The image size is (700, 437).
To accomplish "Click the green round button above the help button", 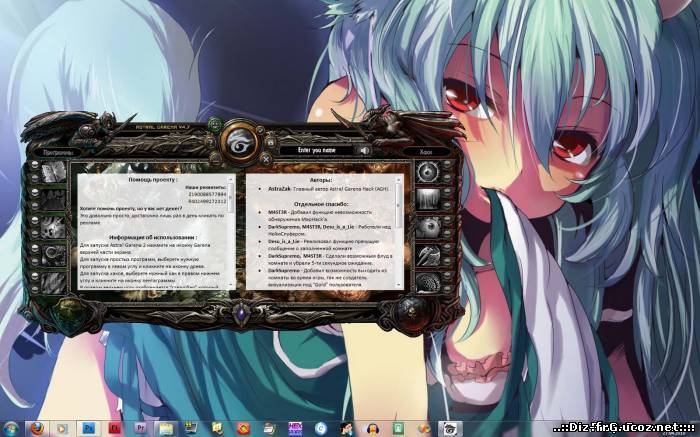I will click(x=215, y=124).
